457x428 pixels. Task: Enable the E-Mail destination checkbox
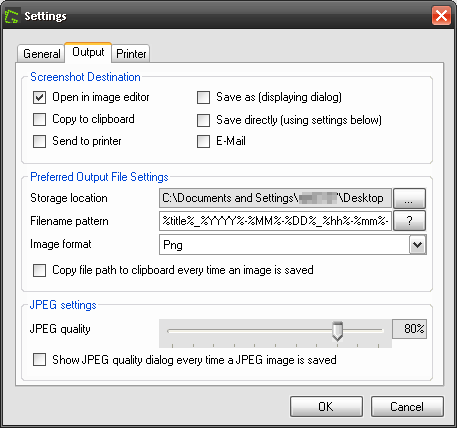203,141
